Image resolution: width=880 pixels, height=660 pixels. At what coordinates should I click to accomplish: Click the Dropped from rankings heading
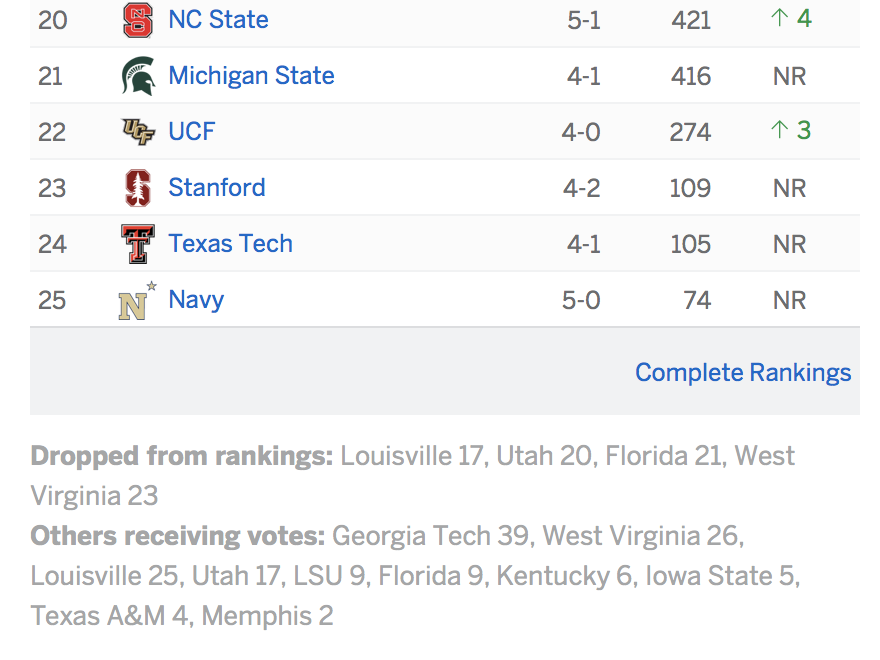(182, 456)
